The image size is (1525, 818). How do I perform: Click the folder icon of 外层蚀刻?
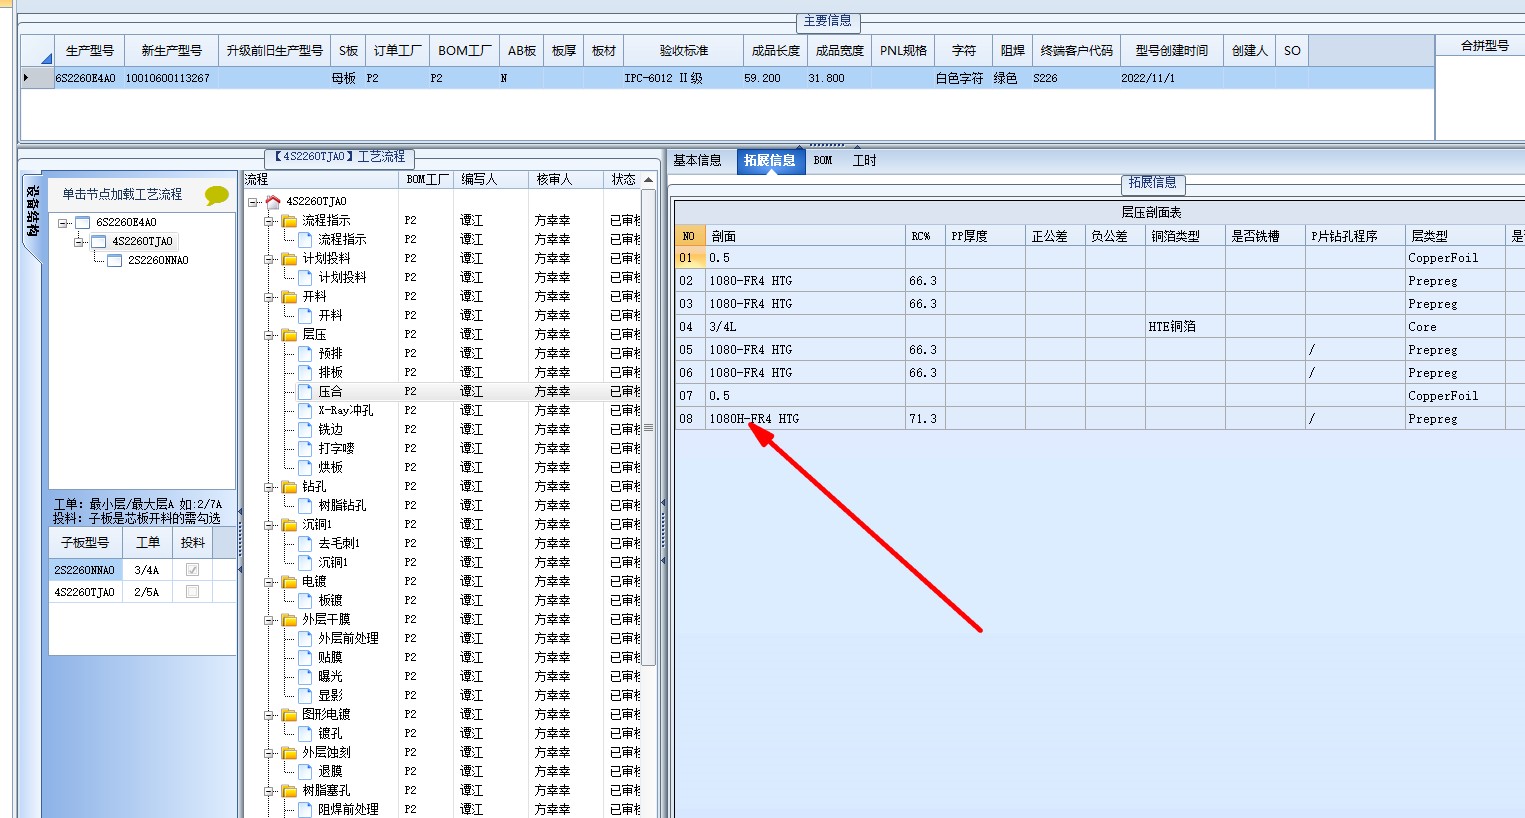point(290,753)
